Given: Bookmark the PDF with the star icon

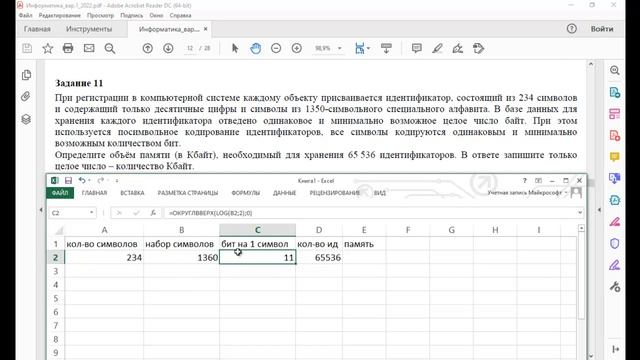Looking at the screenshot, I should (48, 48).
